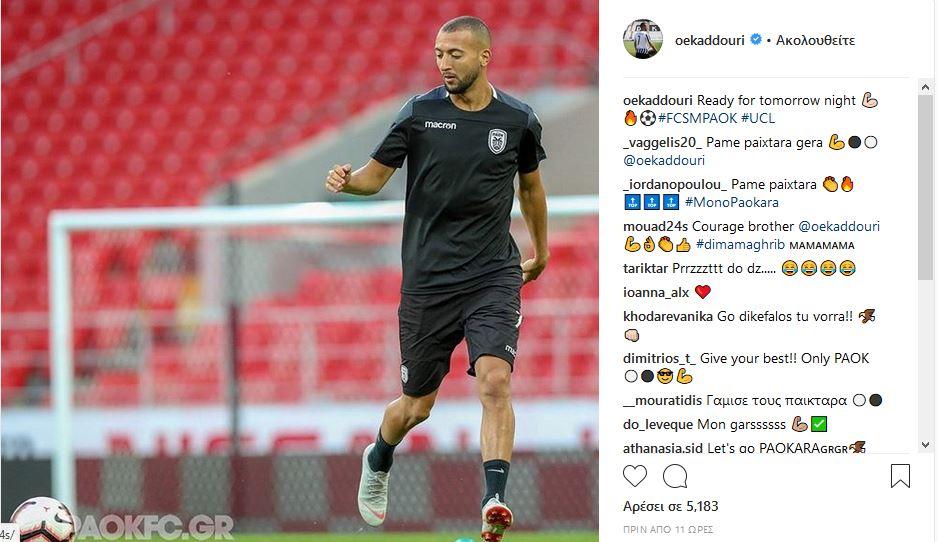Toggle following via Ακολουθείτε button

coord(815,40)
